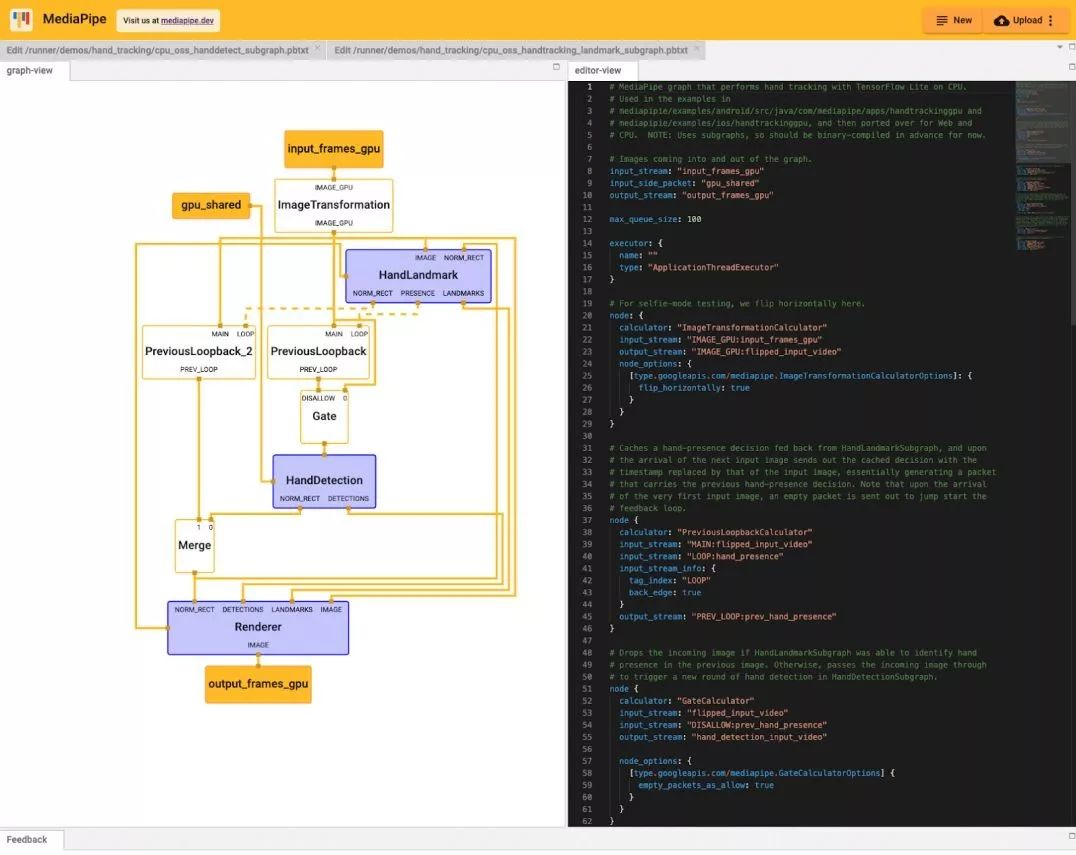
Task: Open the tab list dropdown arrow
Action: pos(1059,46)
